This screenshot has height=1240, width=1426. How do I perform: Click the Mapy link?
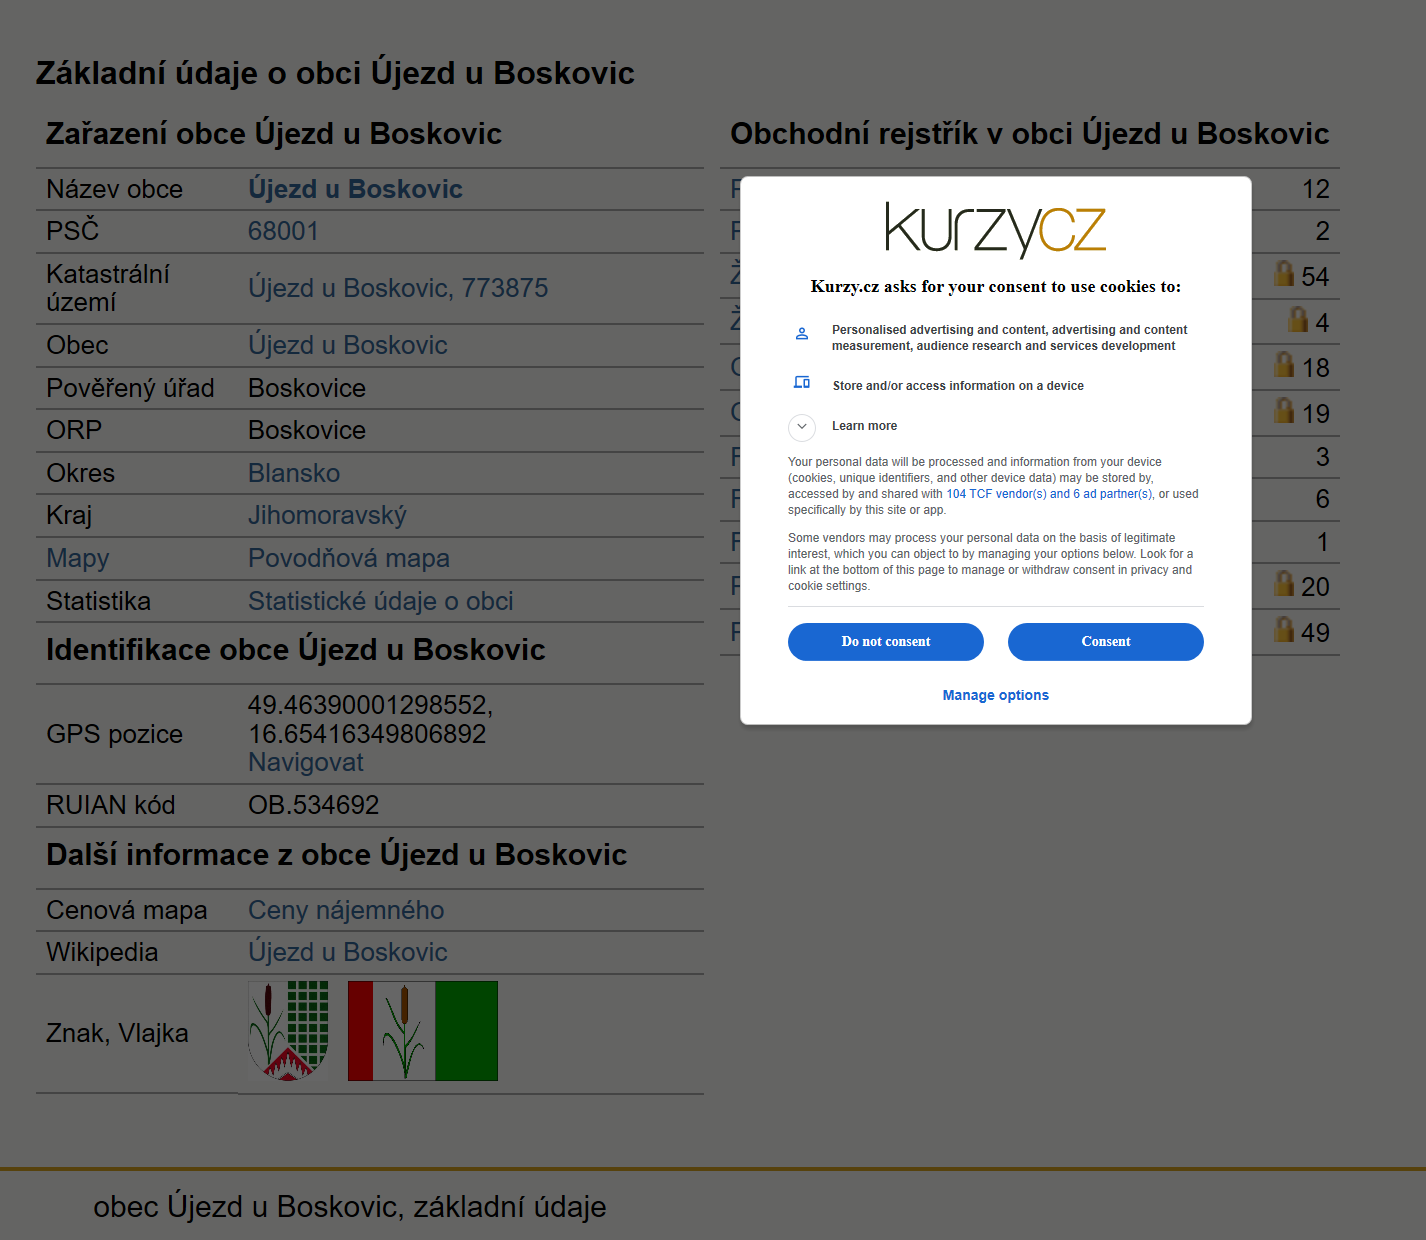(x=78, y=559)
